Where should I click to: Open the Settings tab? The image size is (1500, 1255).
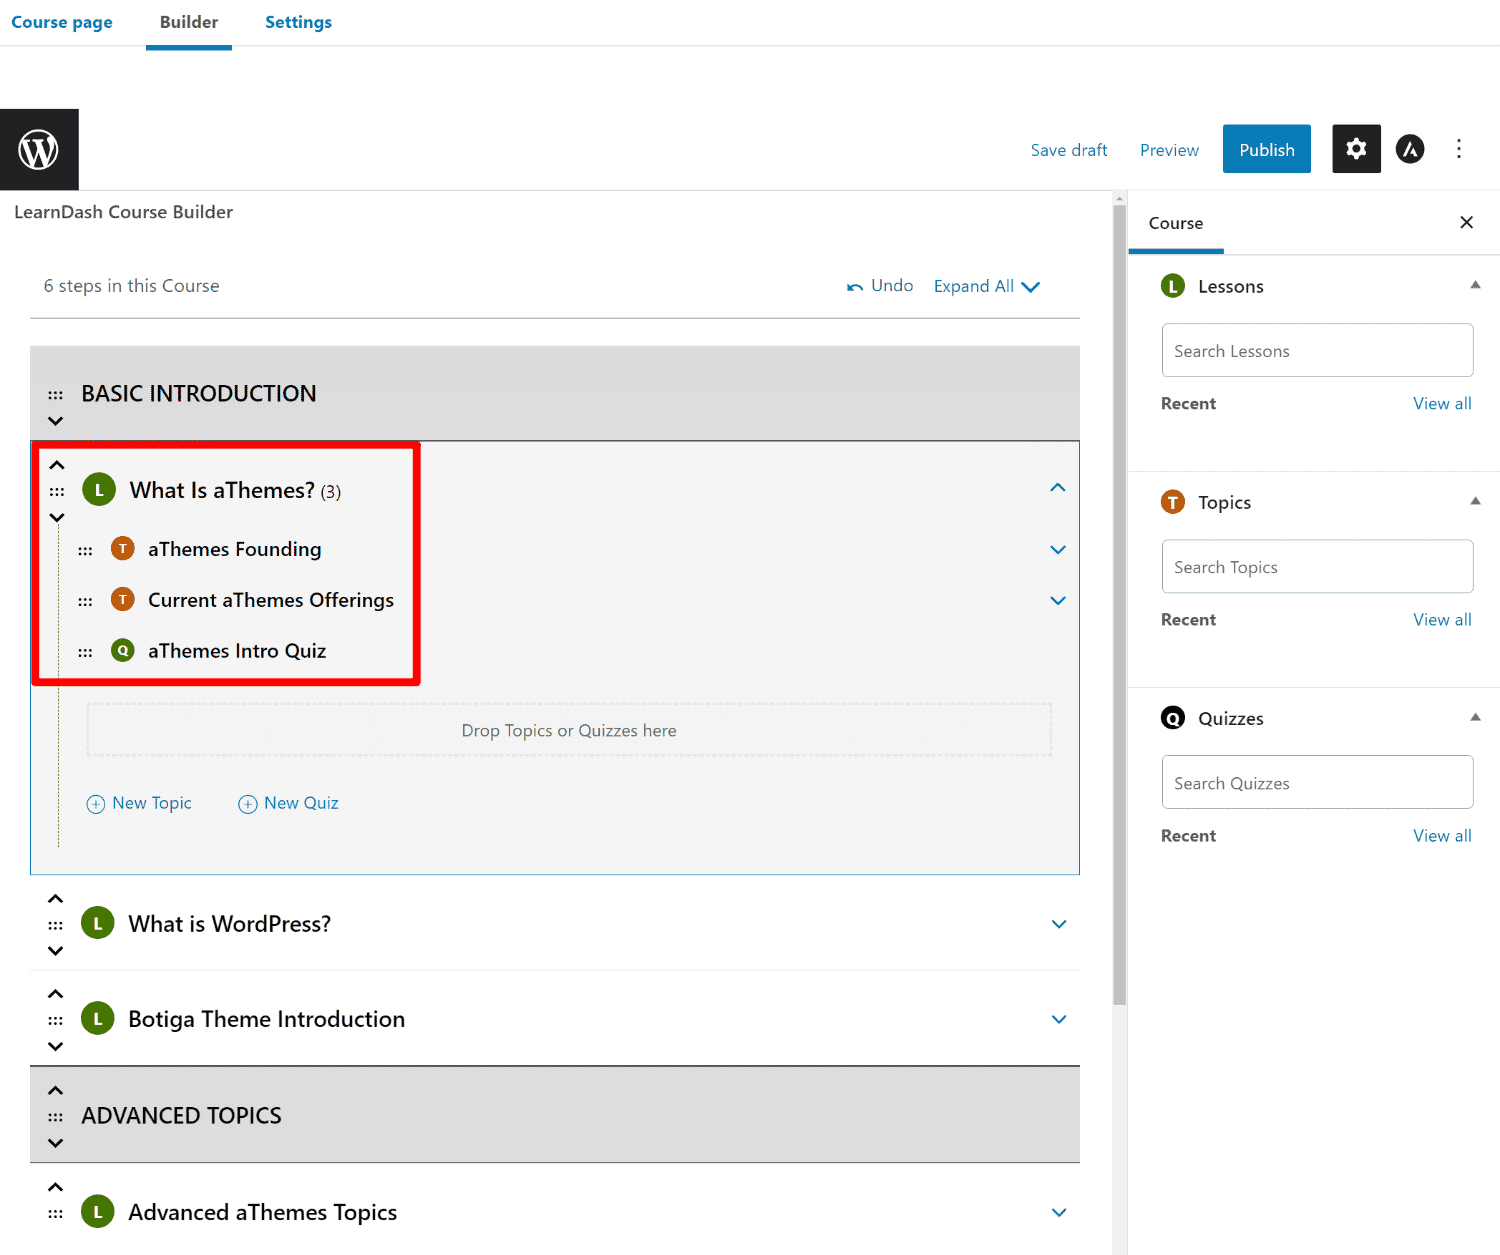click(x=298, y=22)
